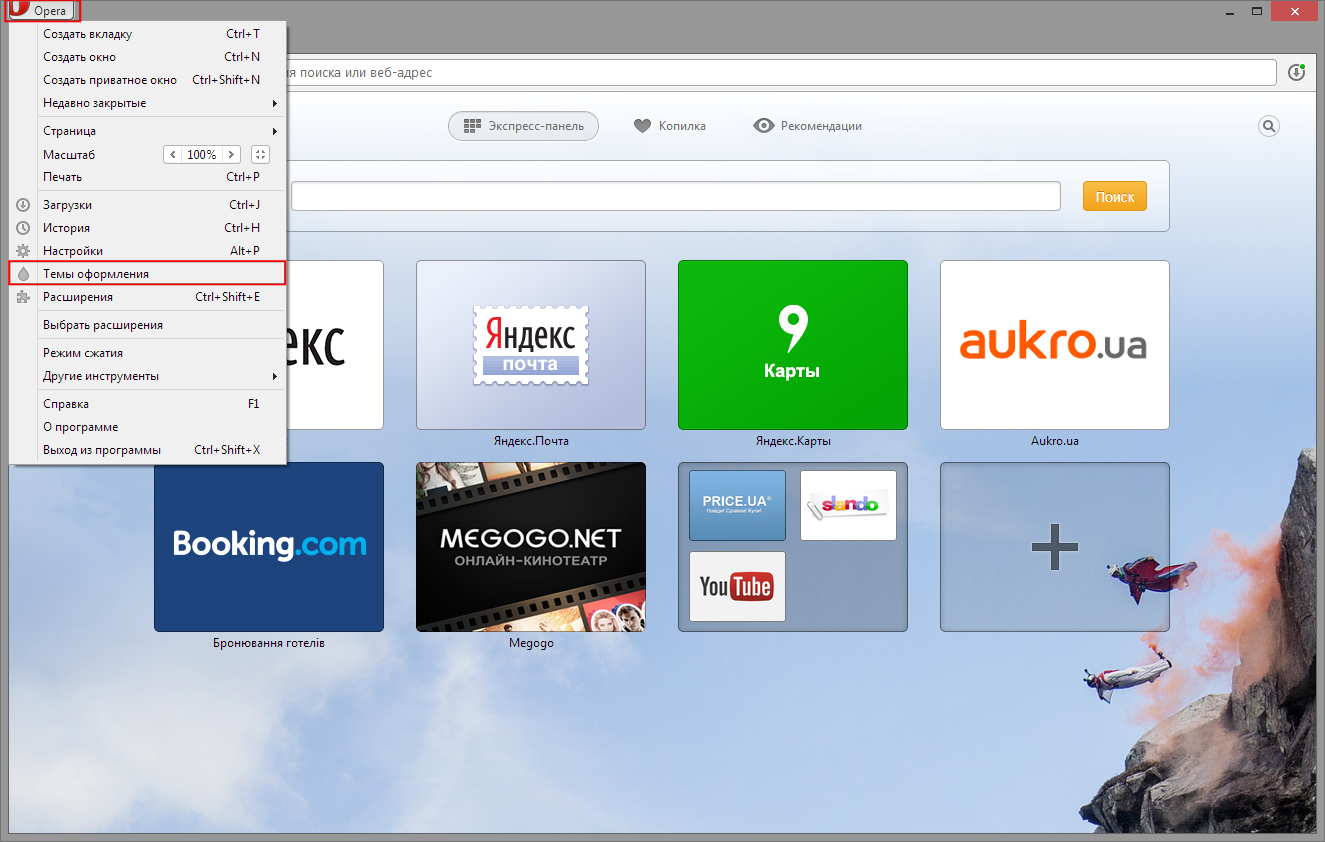Click the orange Поиск button
Image resolution: width=1325 pixels, height=842 pixels.
(1115, 196)
